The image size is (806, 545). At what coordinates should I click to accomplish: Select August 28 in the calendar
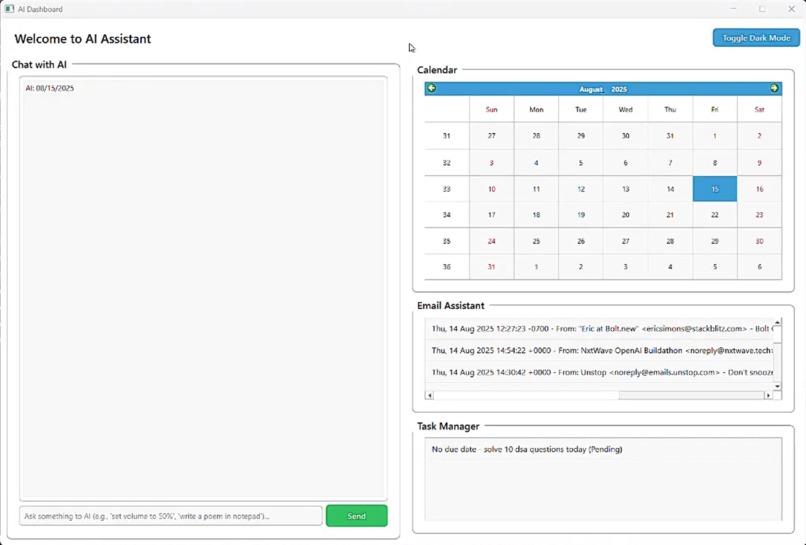(670, 241)
